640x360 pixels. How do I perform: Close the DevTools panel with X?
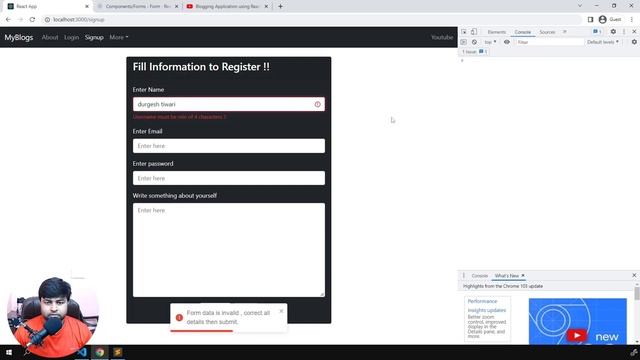pyautogui.click(x=634, y=31)
